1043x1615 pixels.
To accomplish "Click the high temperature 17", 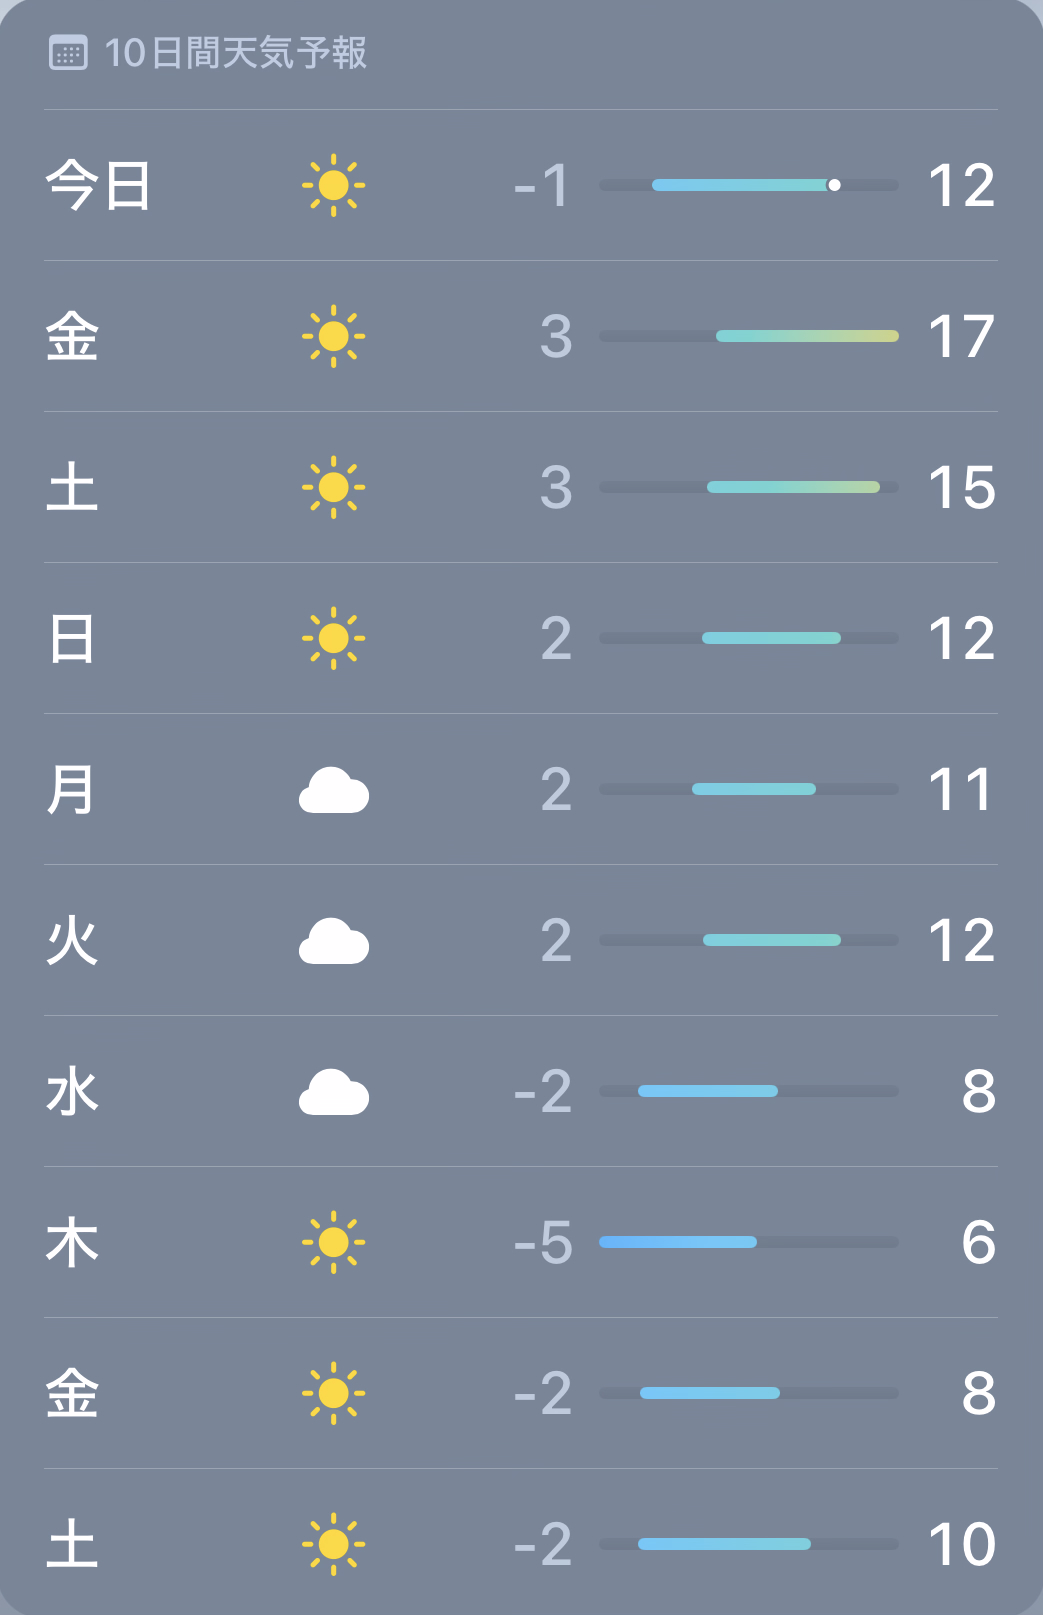I will (960, 337).
